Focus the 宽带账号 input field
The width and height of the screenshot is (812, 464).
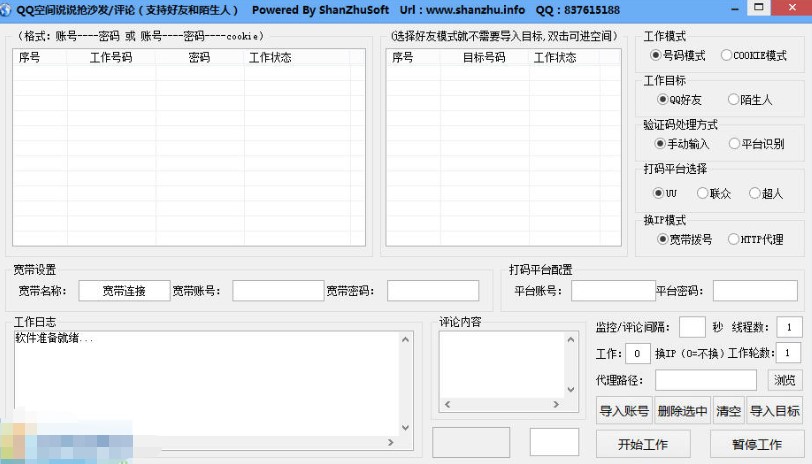pyautogui.click(x=278, y=291)
